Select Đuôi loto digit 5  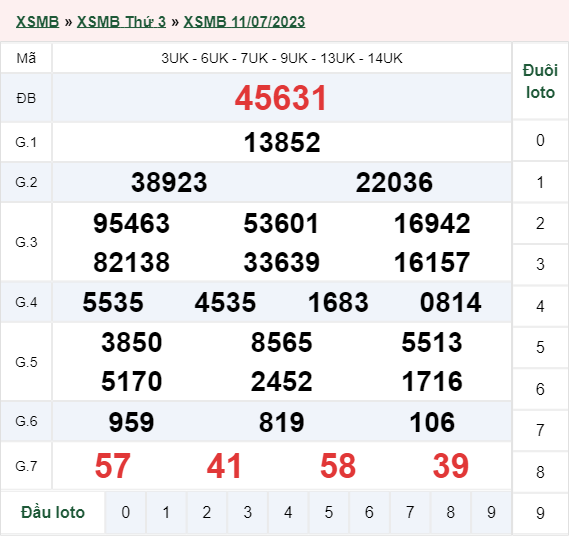pyautogui.click(x=540, y=347)
